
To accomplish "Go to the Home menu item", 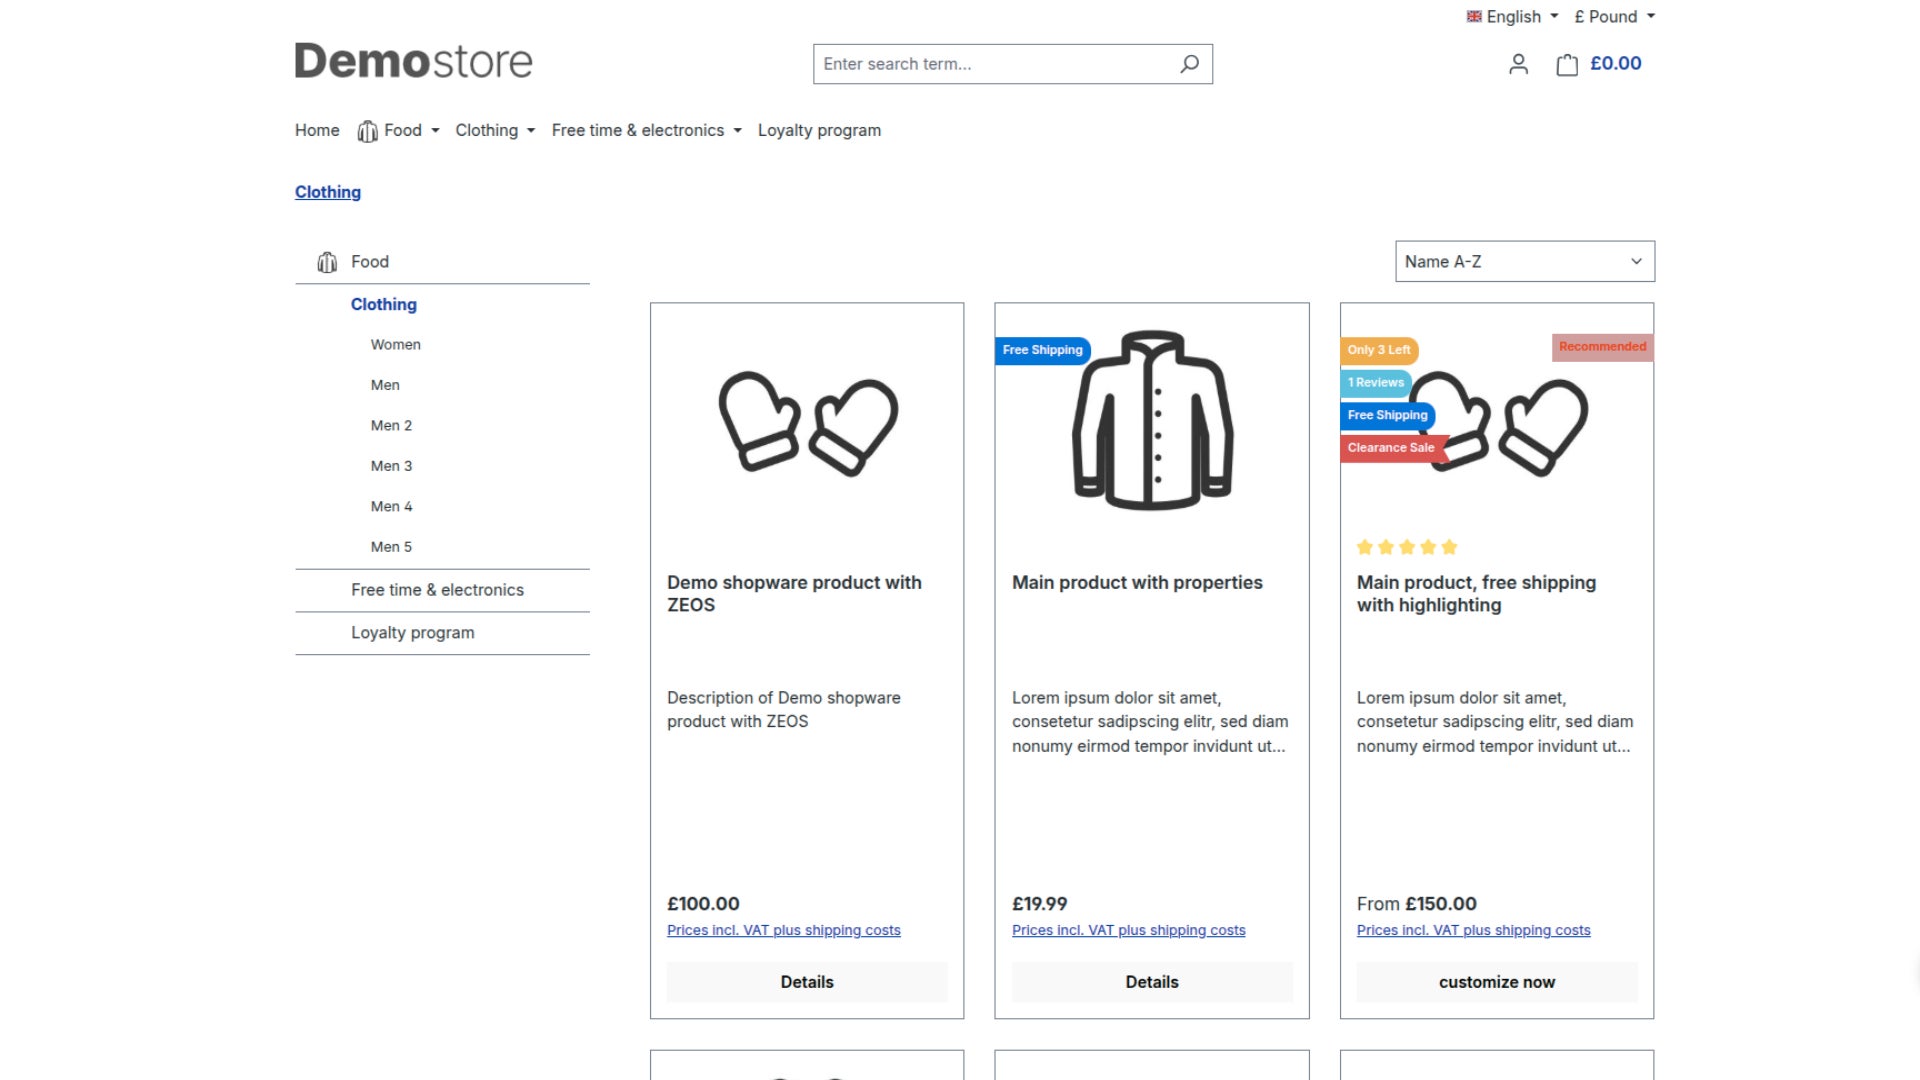I will [x=317, y=131].
